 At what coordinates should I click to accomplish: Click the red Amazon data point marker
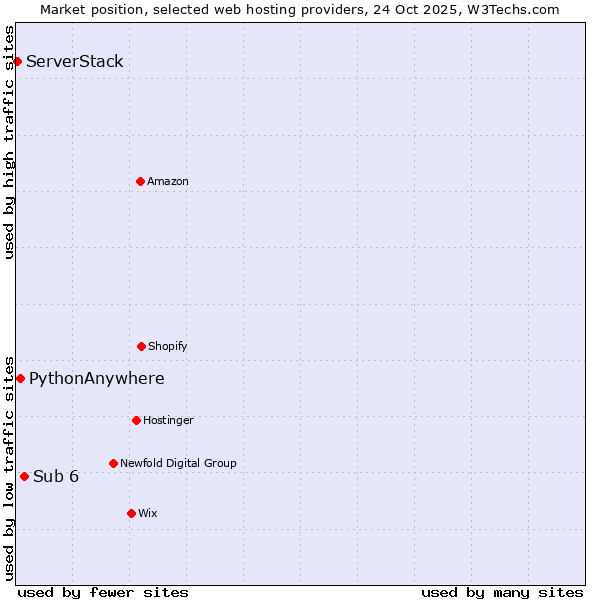[x=140, y=181]
